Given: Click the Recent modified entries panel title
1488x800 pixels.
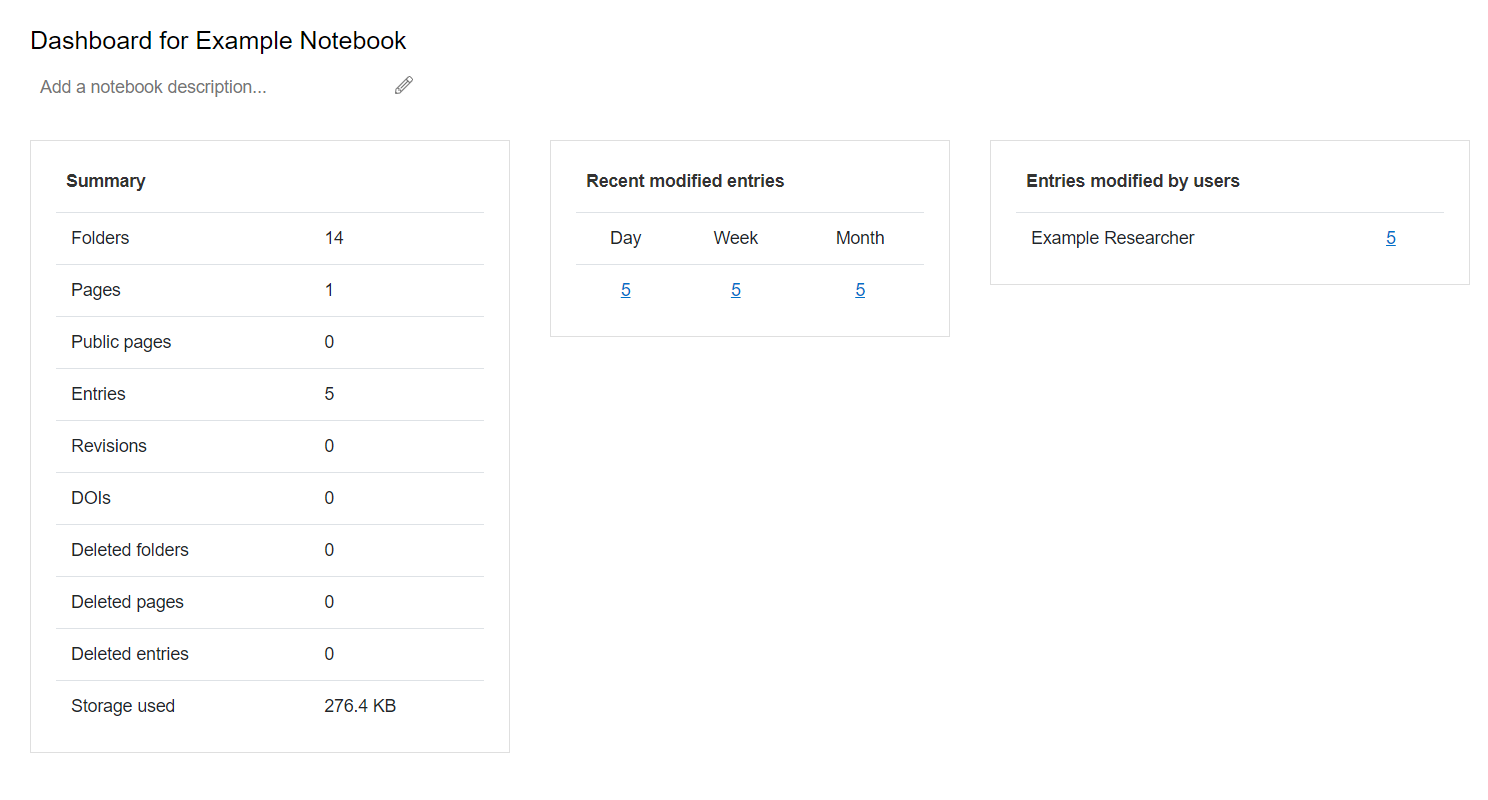Looking at the screenshot, I should coord(685,181).
